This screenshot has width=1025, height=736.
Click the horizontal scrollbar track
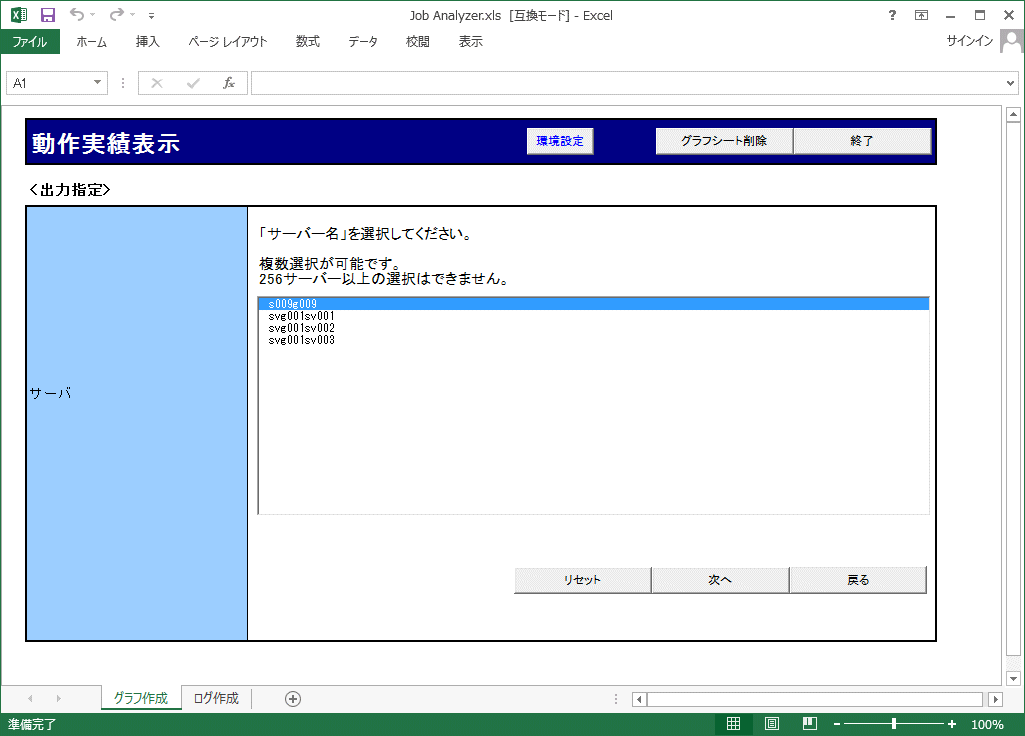tap(817, 699)
